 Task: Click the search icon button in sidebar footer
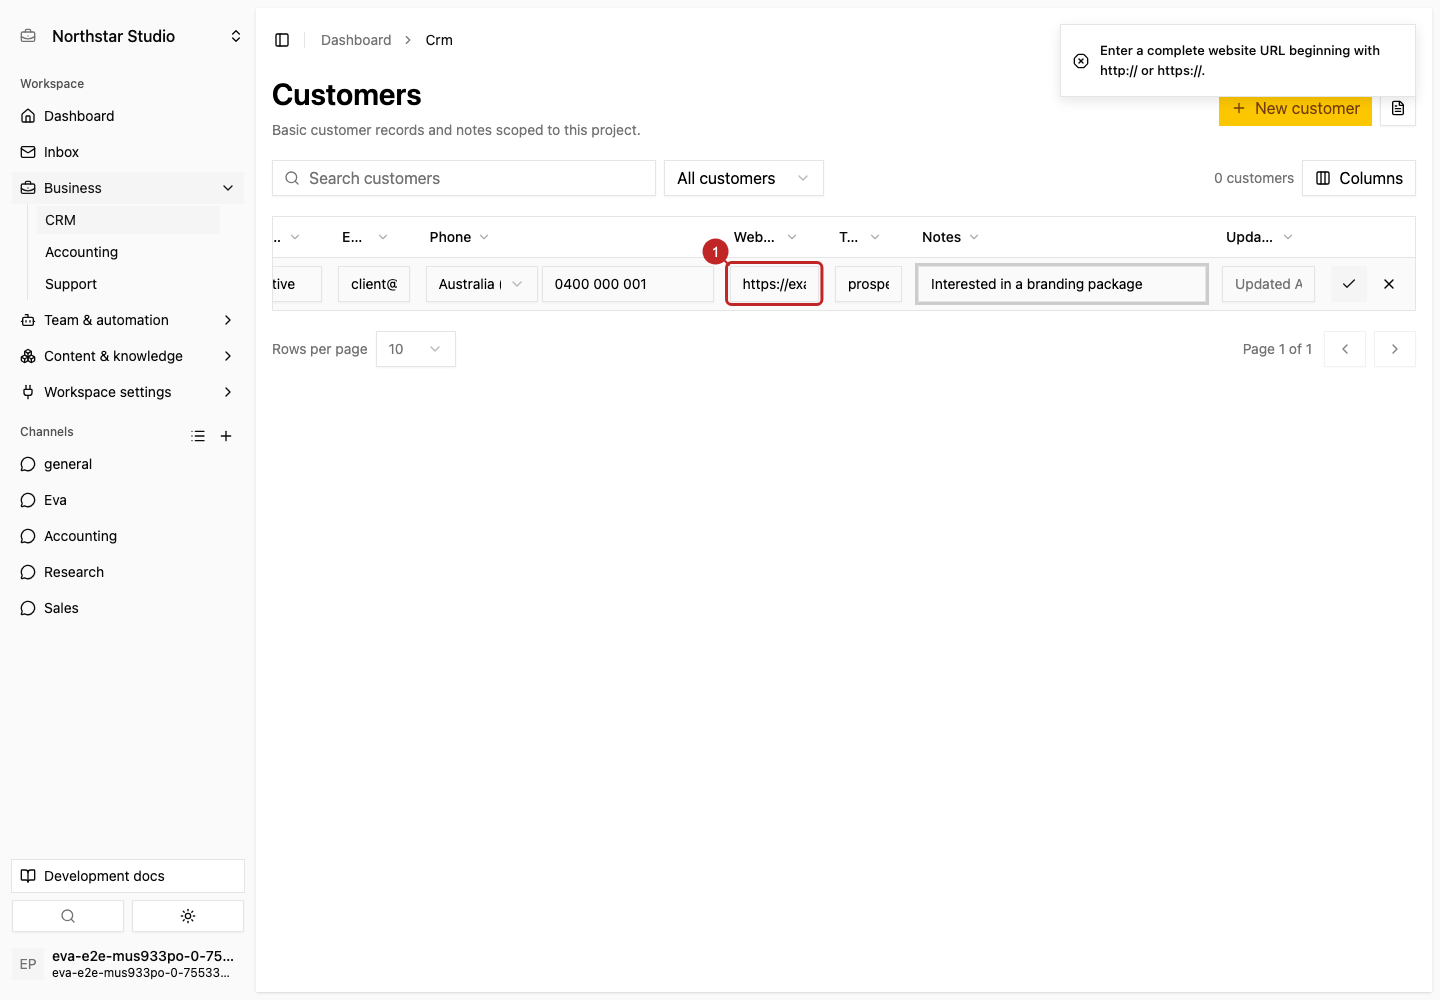pyautogui.click(x=68, y=916)
